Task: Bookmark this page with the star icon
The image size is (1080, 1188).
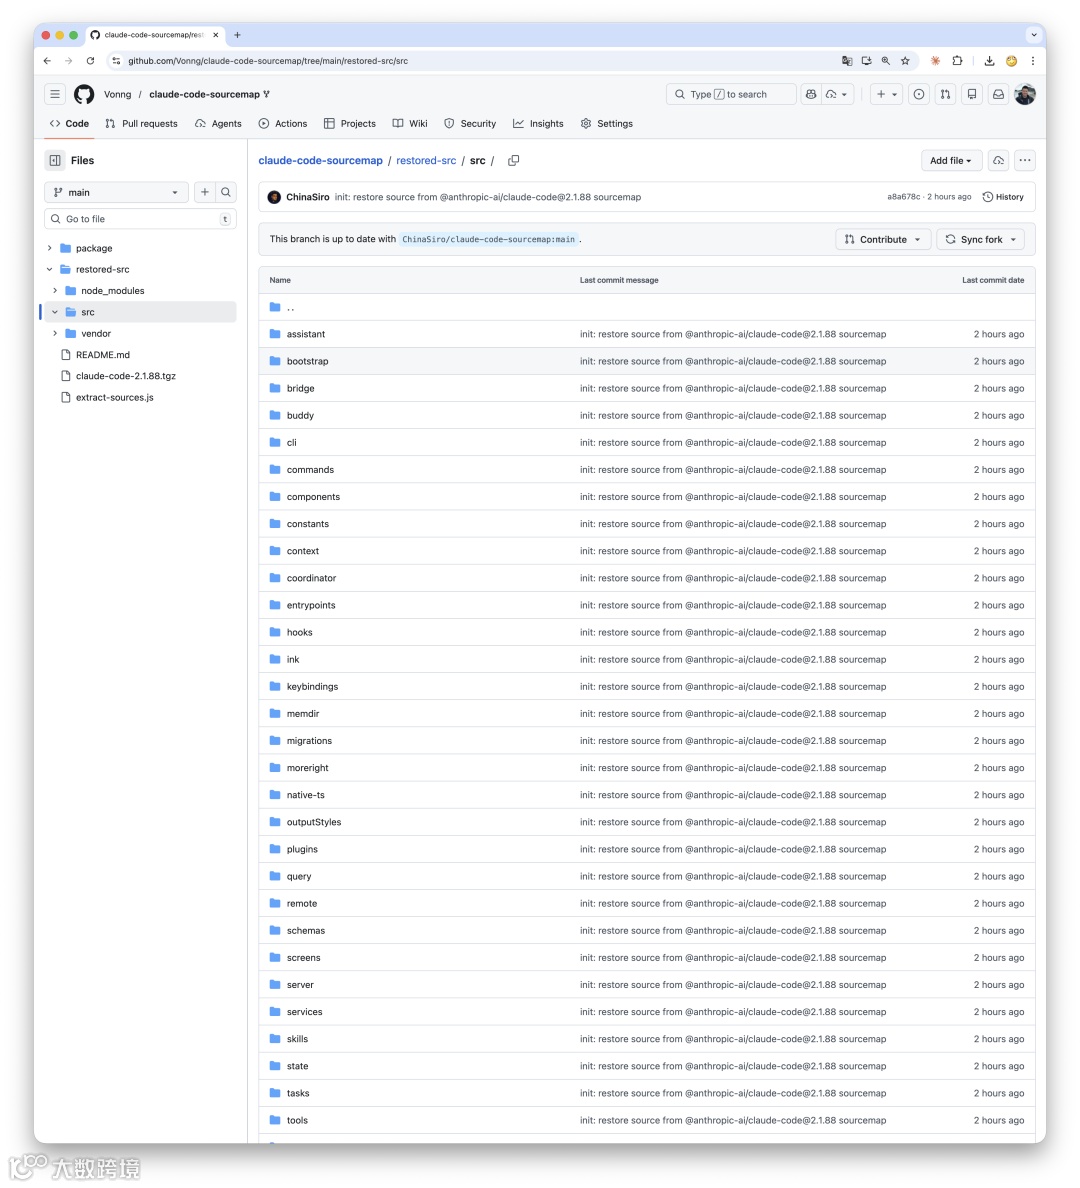Action: (905, 61)
